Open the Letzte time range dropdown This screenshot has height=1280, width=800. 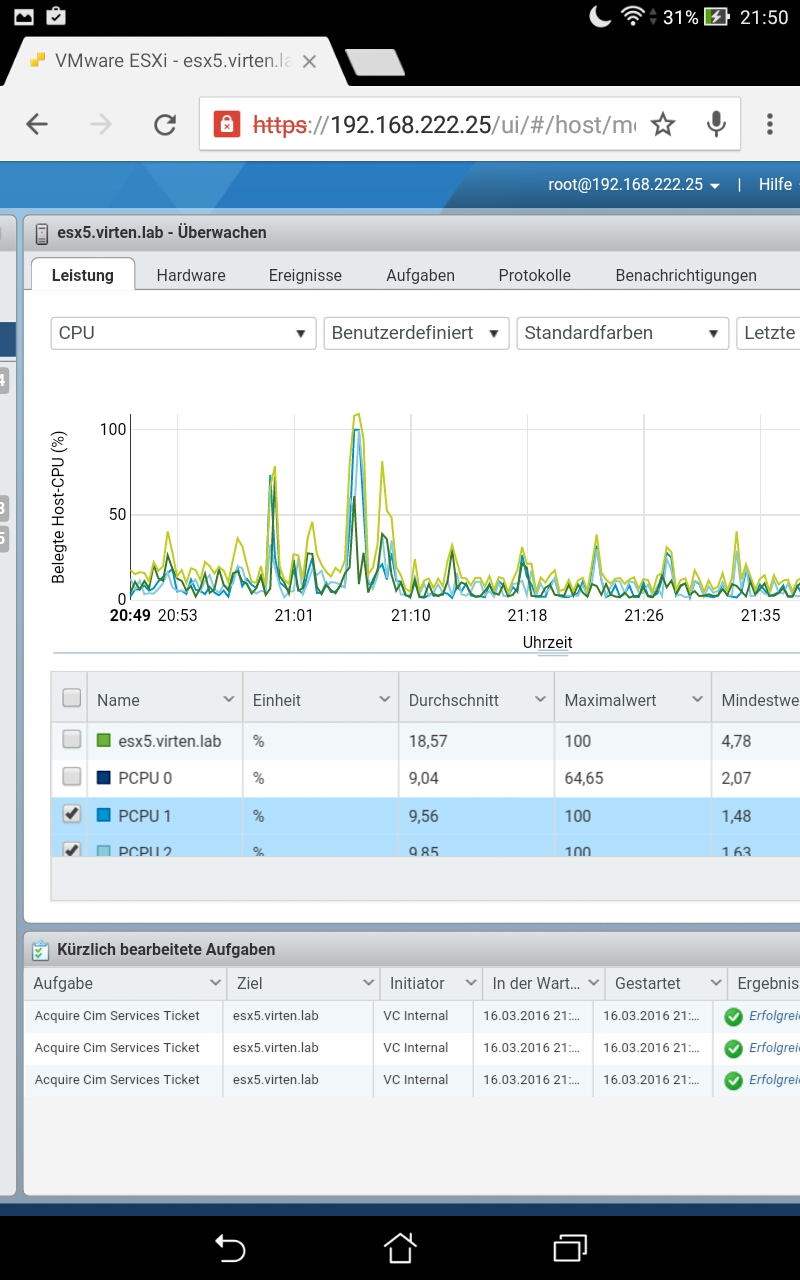click(768, 333)
